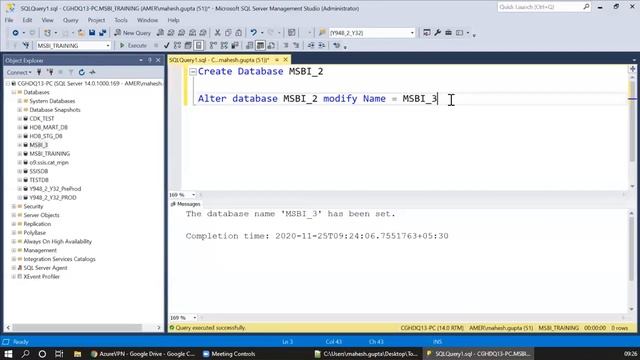Screen dimensions: 640x360
Task: Click the Copy icon in toolbar
Action: 228,33
